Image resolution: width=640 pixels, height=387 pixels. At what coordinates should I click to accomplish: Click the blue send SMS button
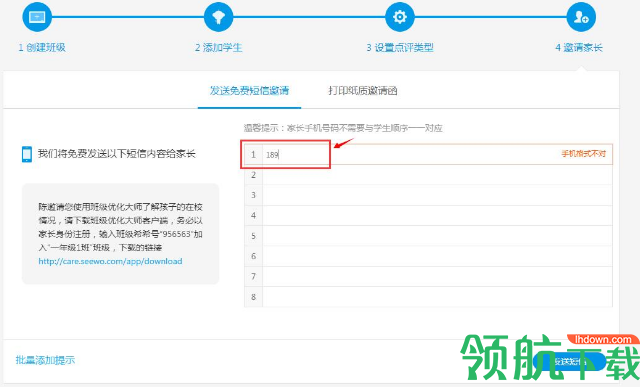point(570,362)
